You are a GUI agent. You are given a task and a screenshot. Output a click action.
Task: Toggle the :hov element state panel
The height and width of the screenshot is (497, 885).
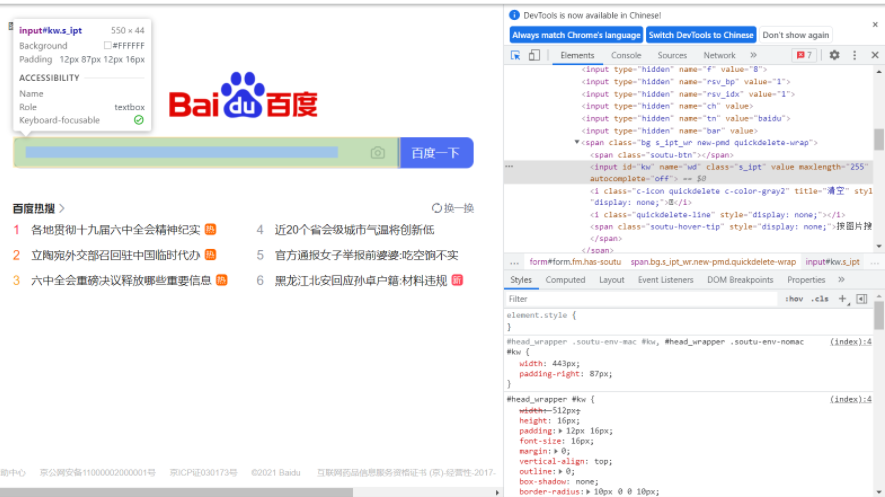pos(794,299)
